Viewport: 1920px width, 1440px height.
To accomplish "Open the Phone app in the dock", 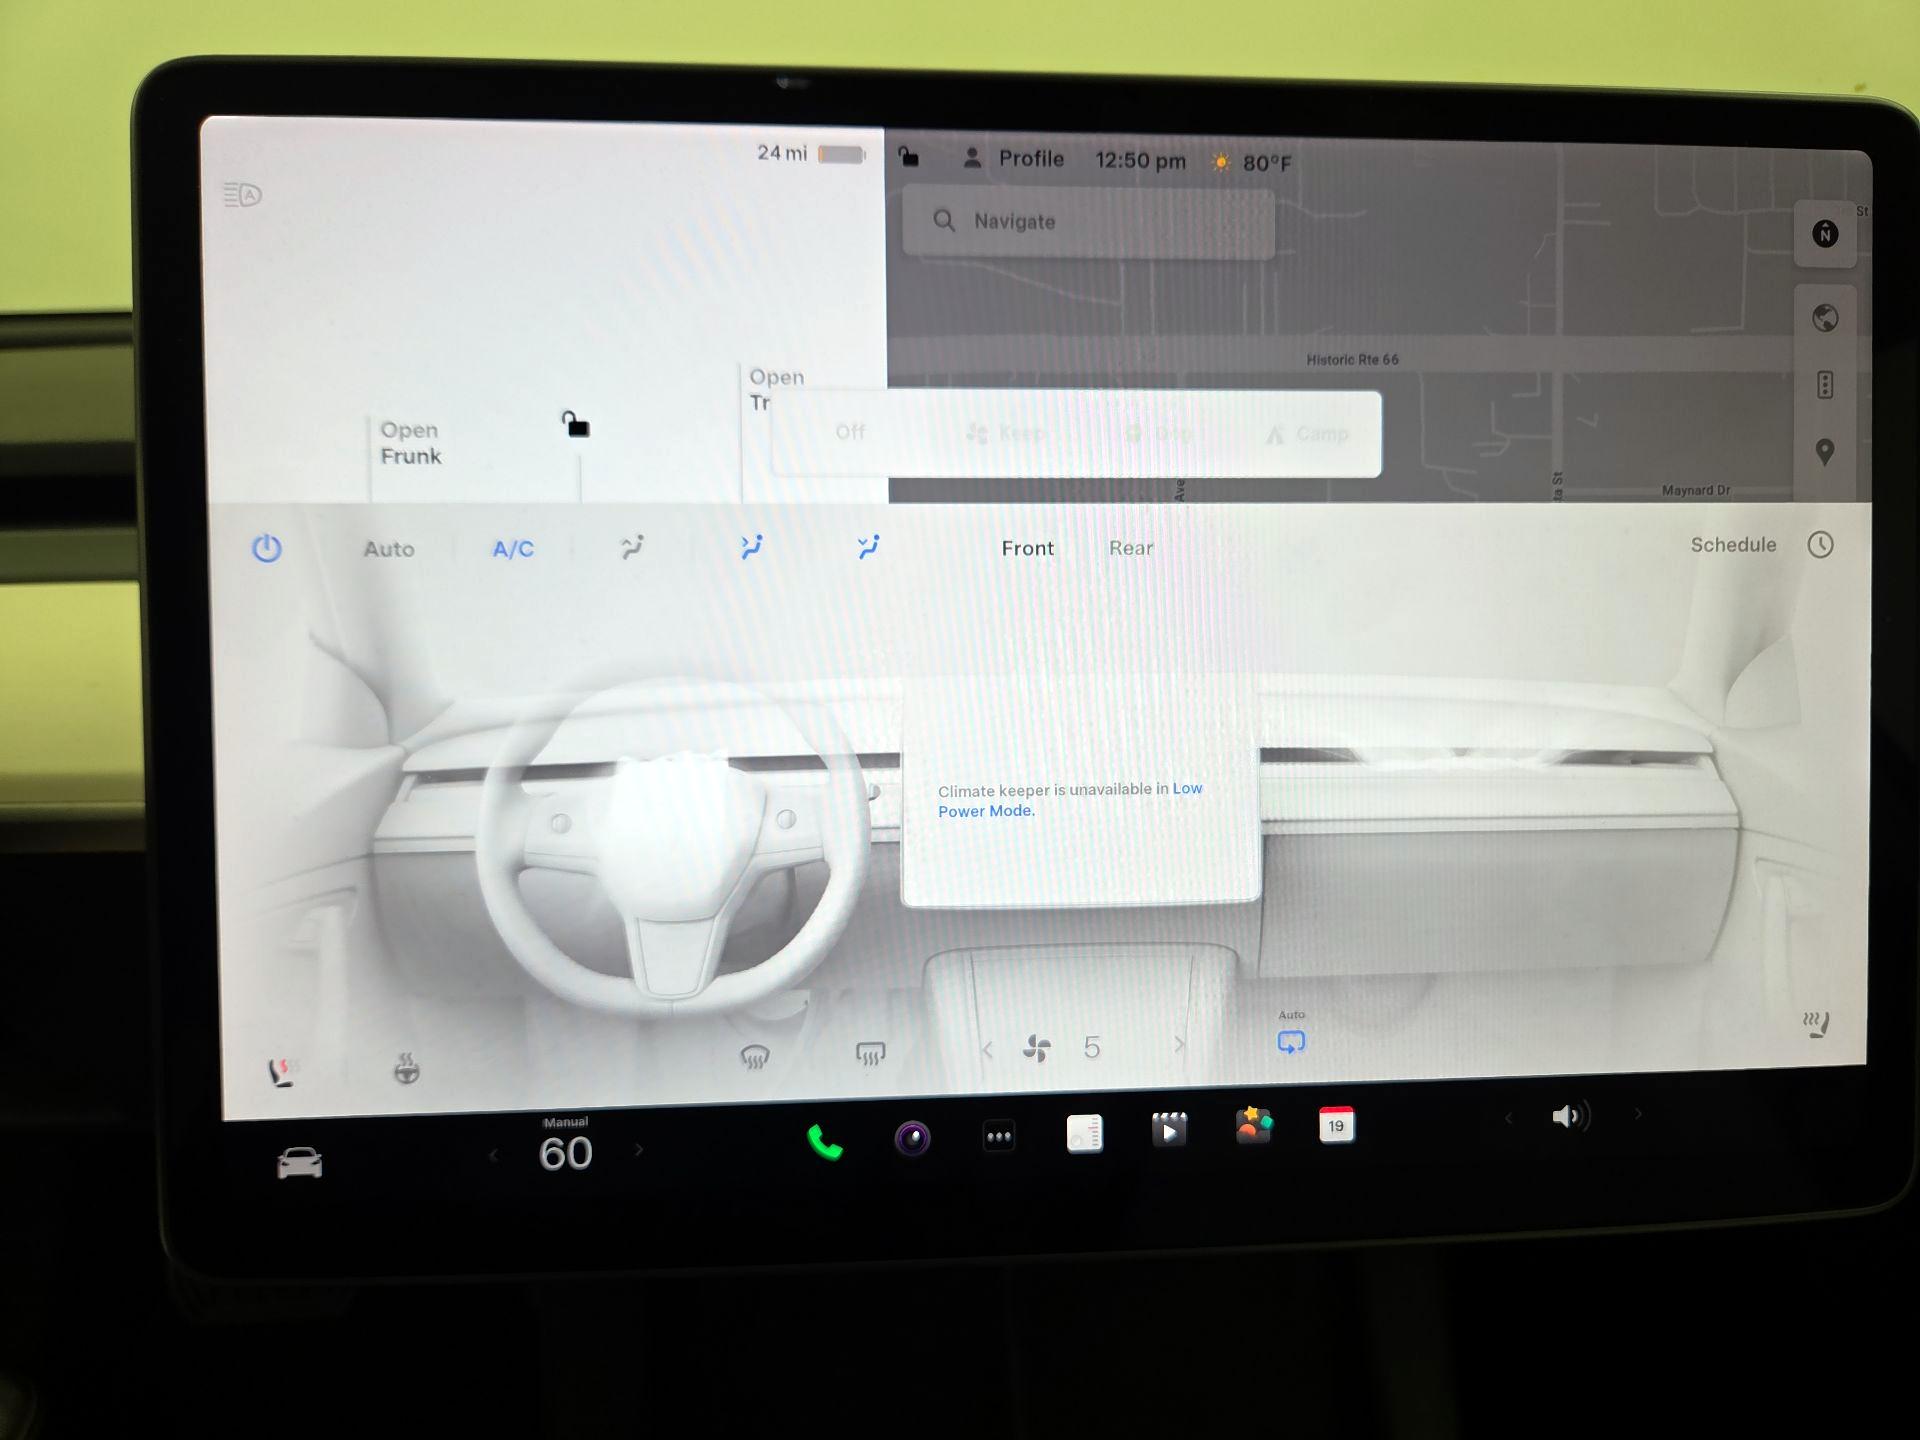I will 822,1139.
